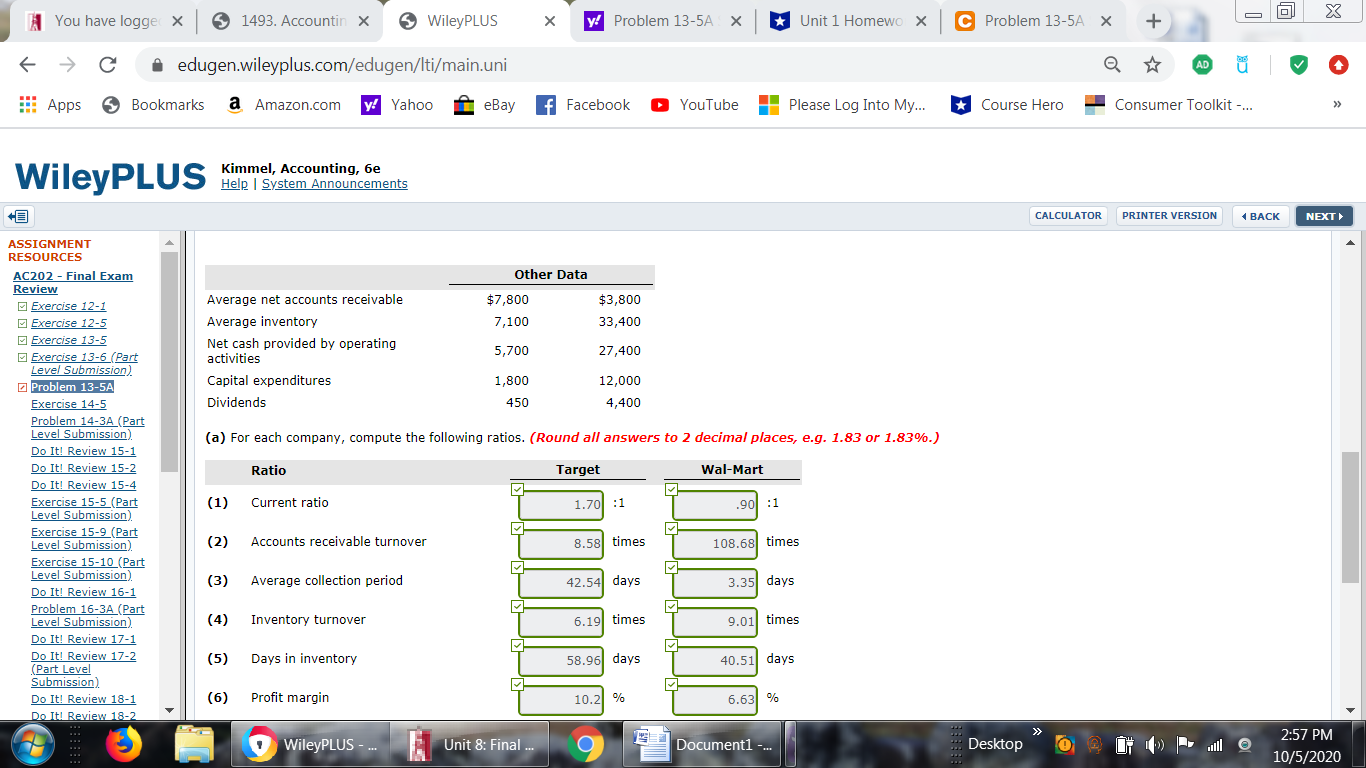The height and width of the screenshot is (768, 1366).
Task: Click the BACK button
Action: tap(1259, 216)
